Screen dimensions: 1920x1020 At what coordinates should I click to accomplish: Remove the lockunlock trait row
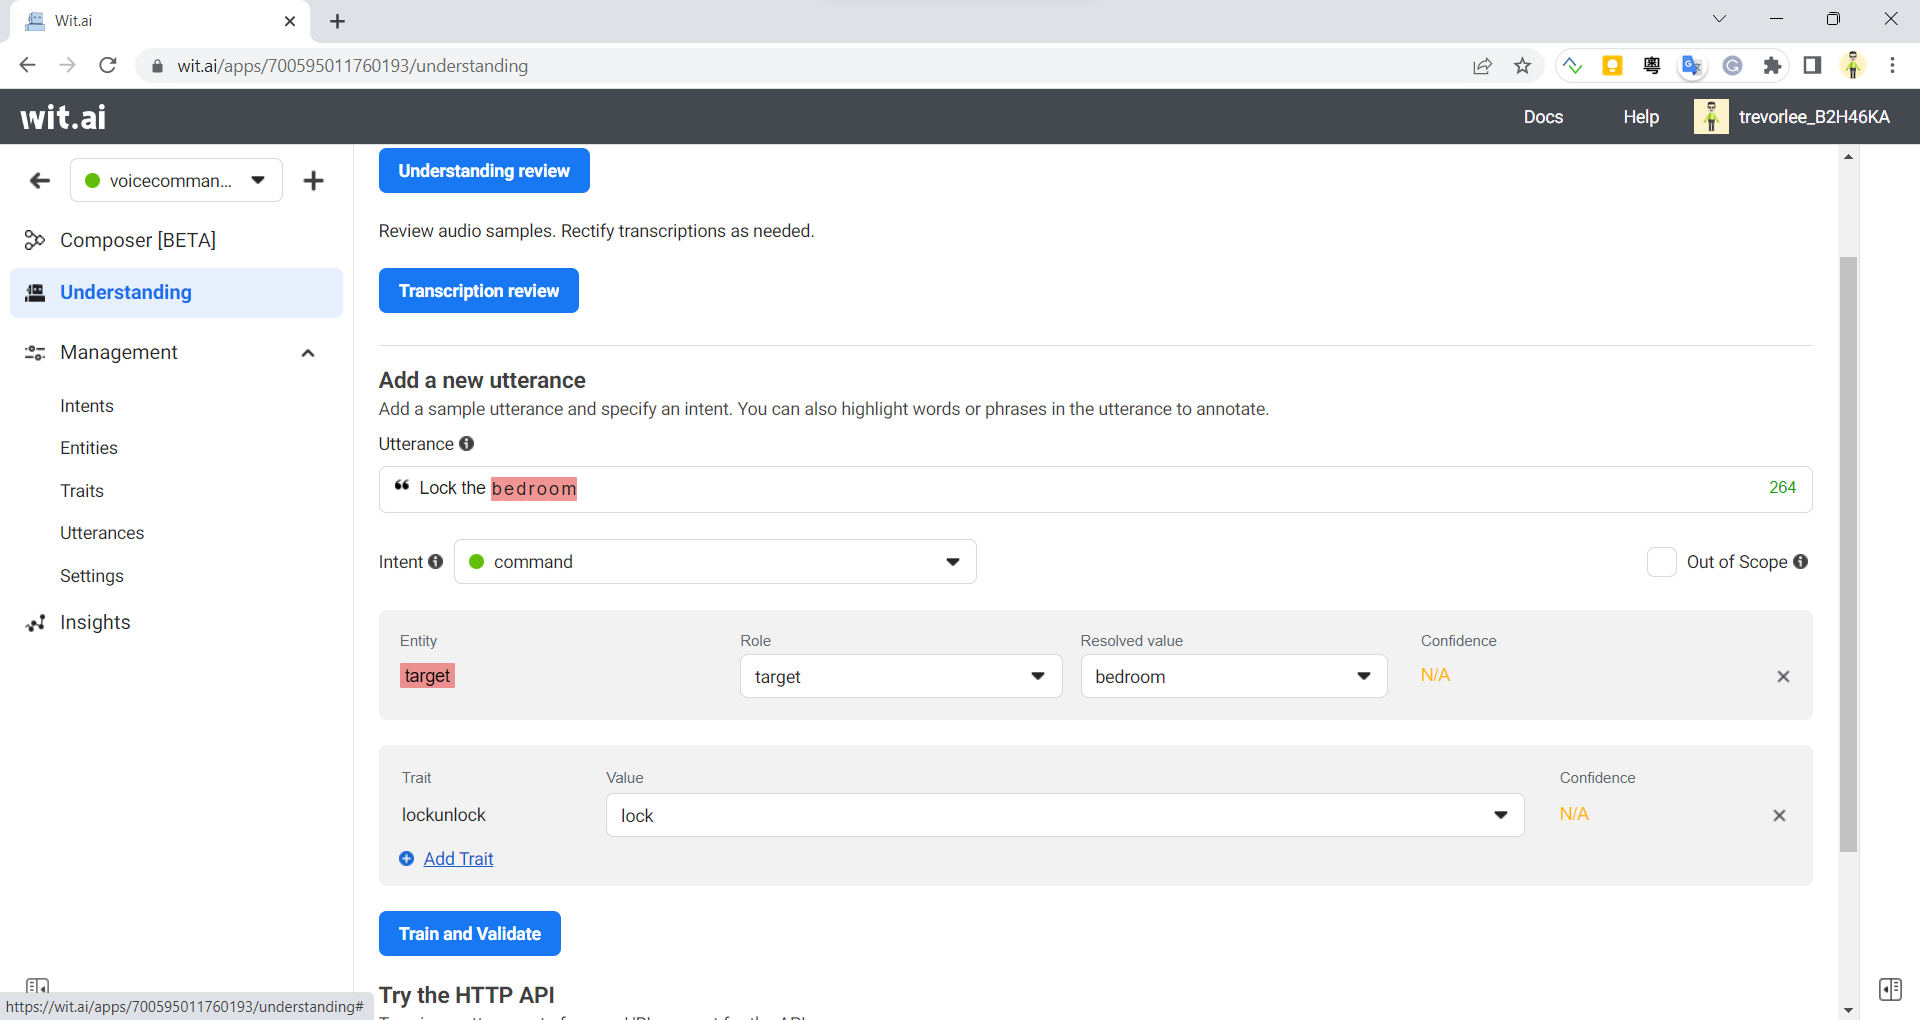coord(1779,816)
